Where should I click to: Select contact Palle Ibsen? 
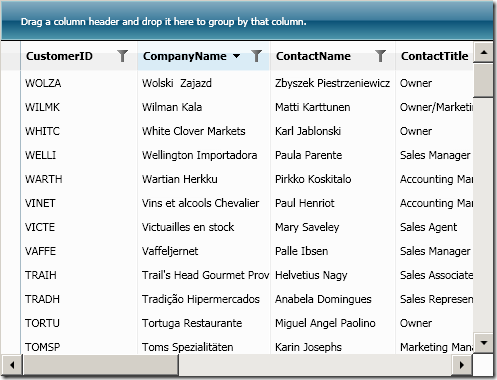click(333, 251)
